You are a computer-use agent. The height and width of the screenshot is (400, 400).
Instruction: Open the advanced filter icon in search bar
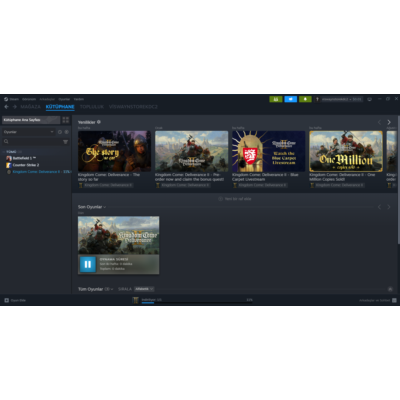click(x=65, y=142)
